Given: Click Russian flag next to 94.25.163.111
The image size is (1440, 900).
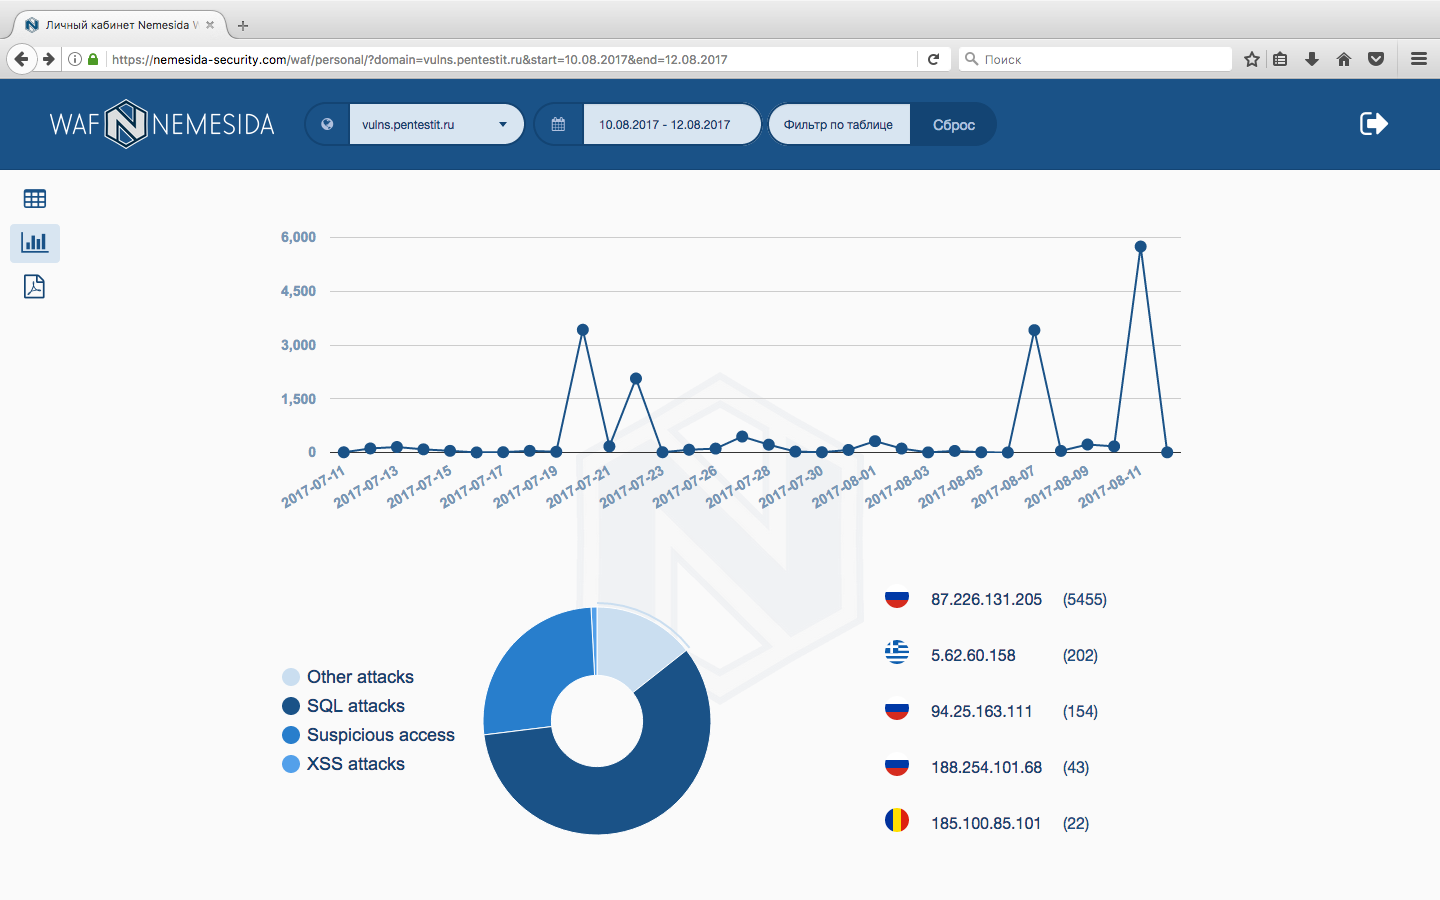Looking at the screenshot, I should [897, 709].
